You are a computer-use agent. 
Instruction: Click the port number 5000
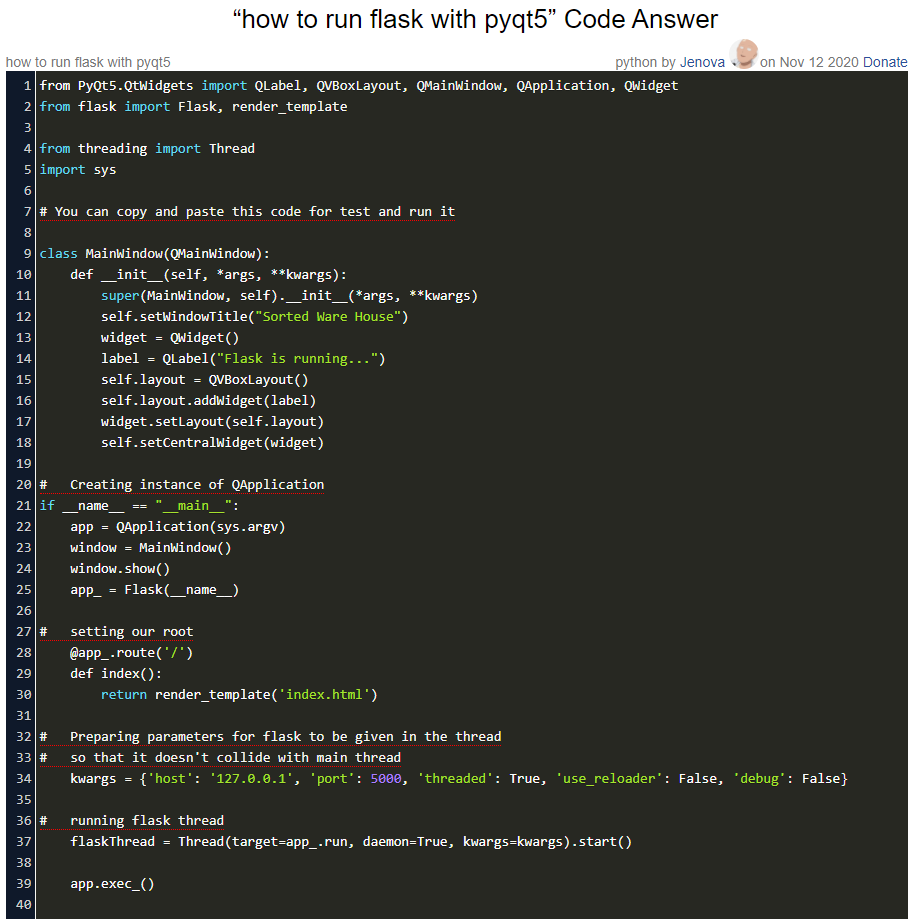[x=386, y=779]
